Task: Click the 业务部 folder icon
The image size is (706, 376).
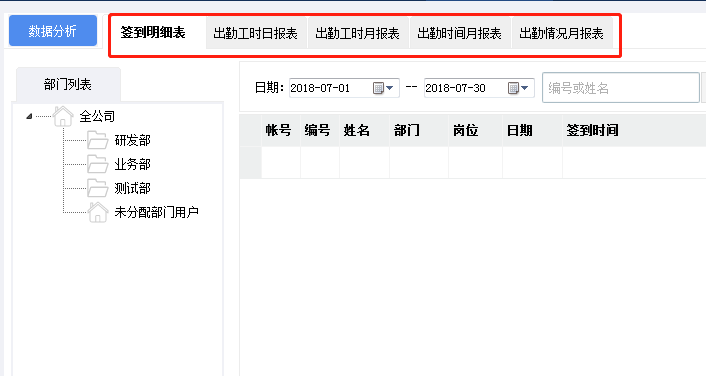Action: [x=97, y=164]
